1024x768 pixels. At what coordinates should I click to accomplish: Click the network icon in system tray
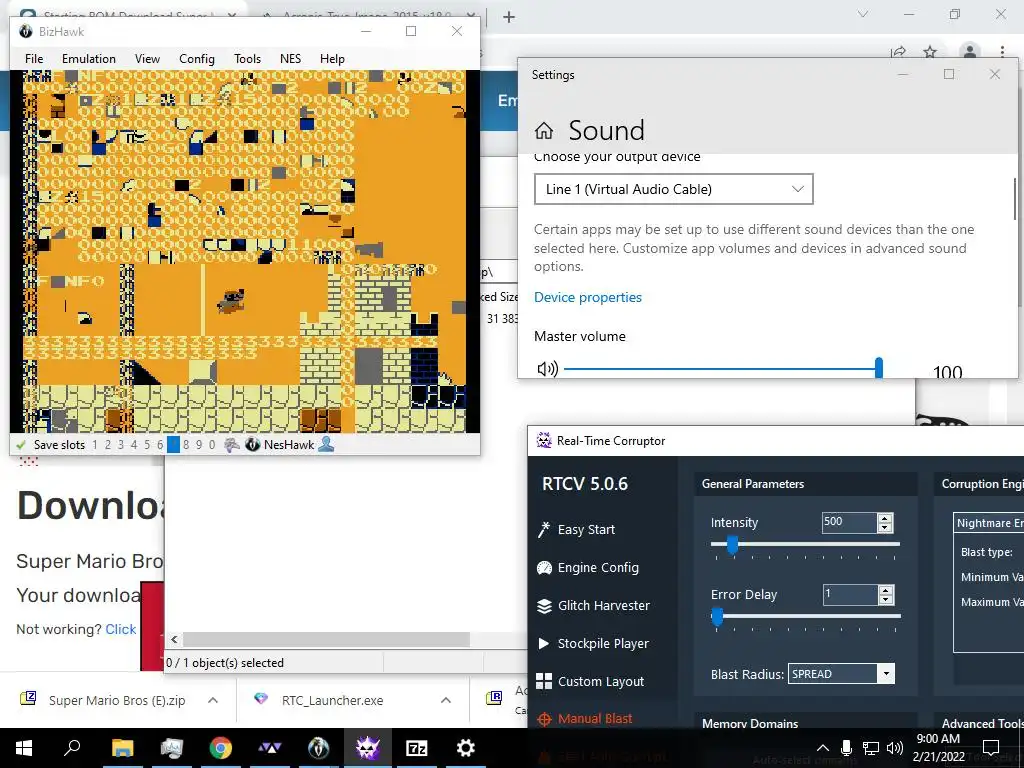point(871,748)
